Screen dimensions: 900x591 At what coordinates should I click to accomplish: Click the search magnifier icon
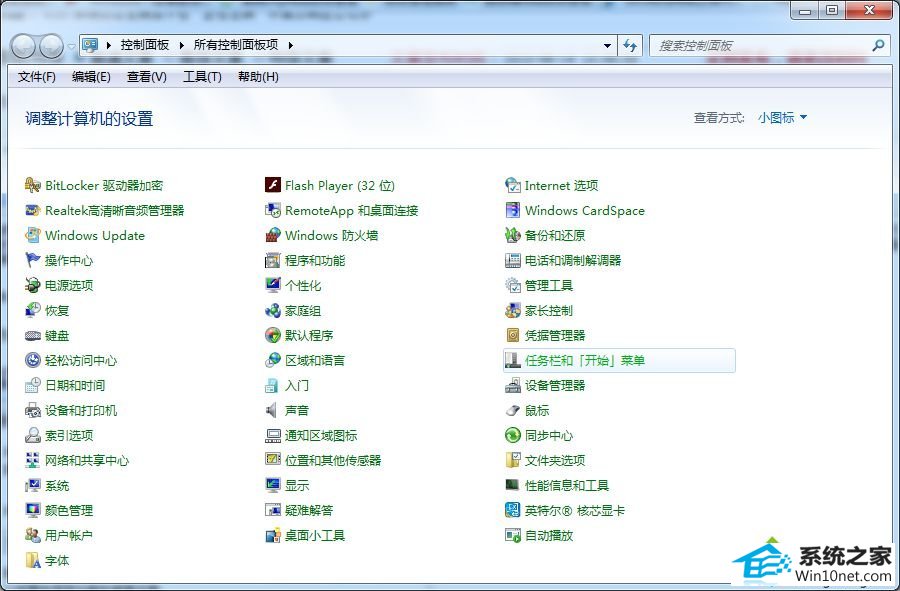[x=878, y=45]
